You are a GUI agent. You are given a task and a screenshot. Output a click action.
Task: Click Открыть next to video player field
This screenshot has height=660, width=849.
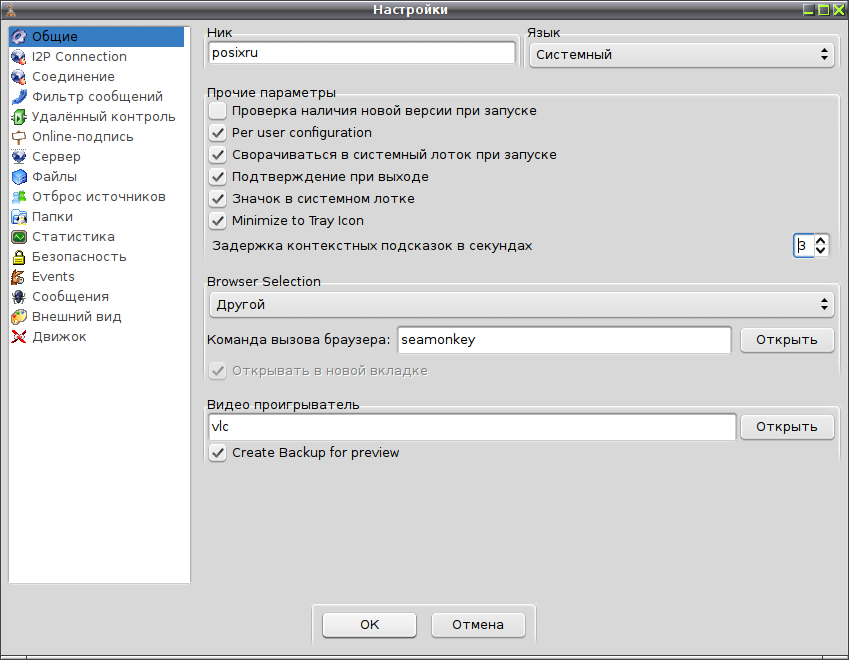(787, 427)
